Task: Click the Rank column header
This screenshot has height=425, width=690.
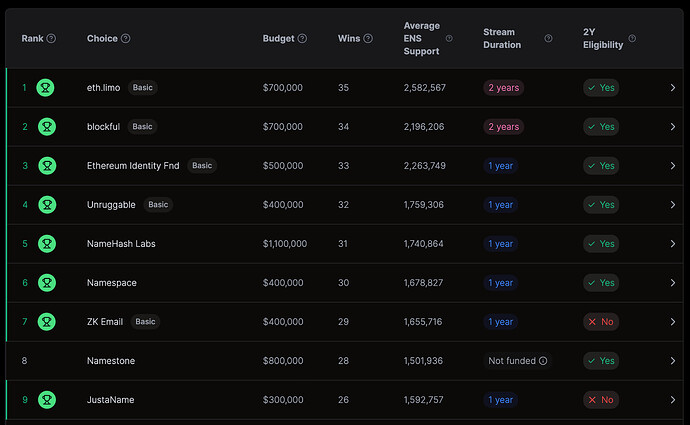Action: point(33,38)
